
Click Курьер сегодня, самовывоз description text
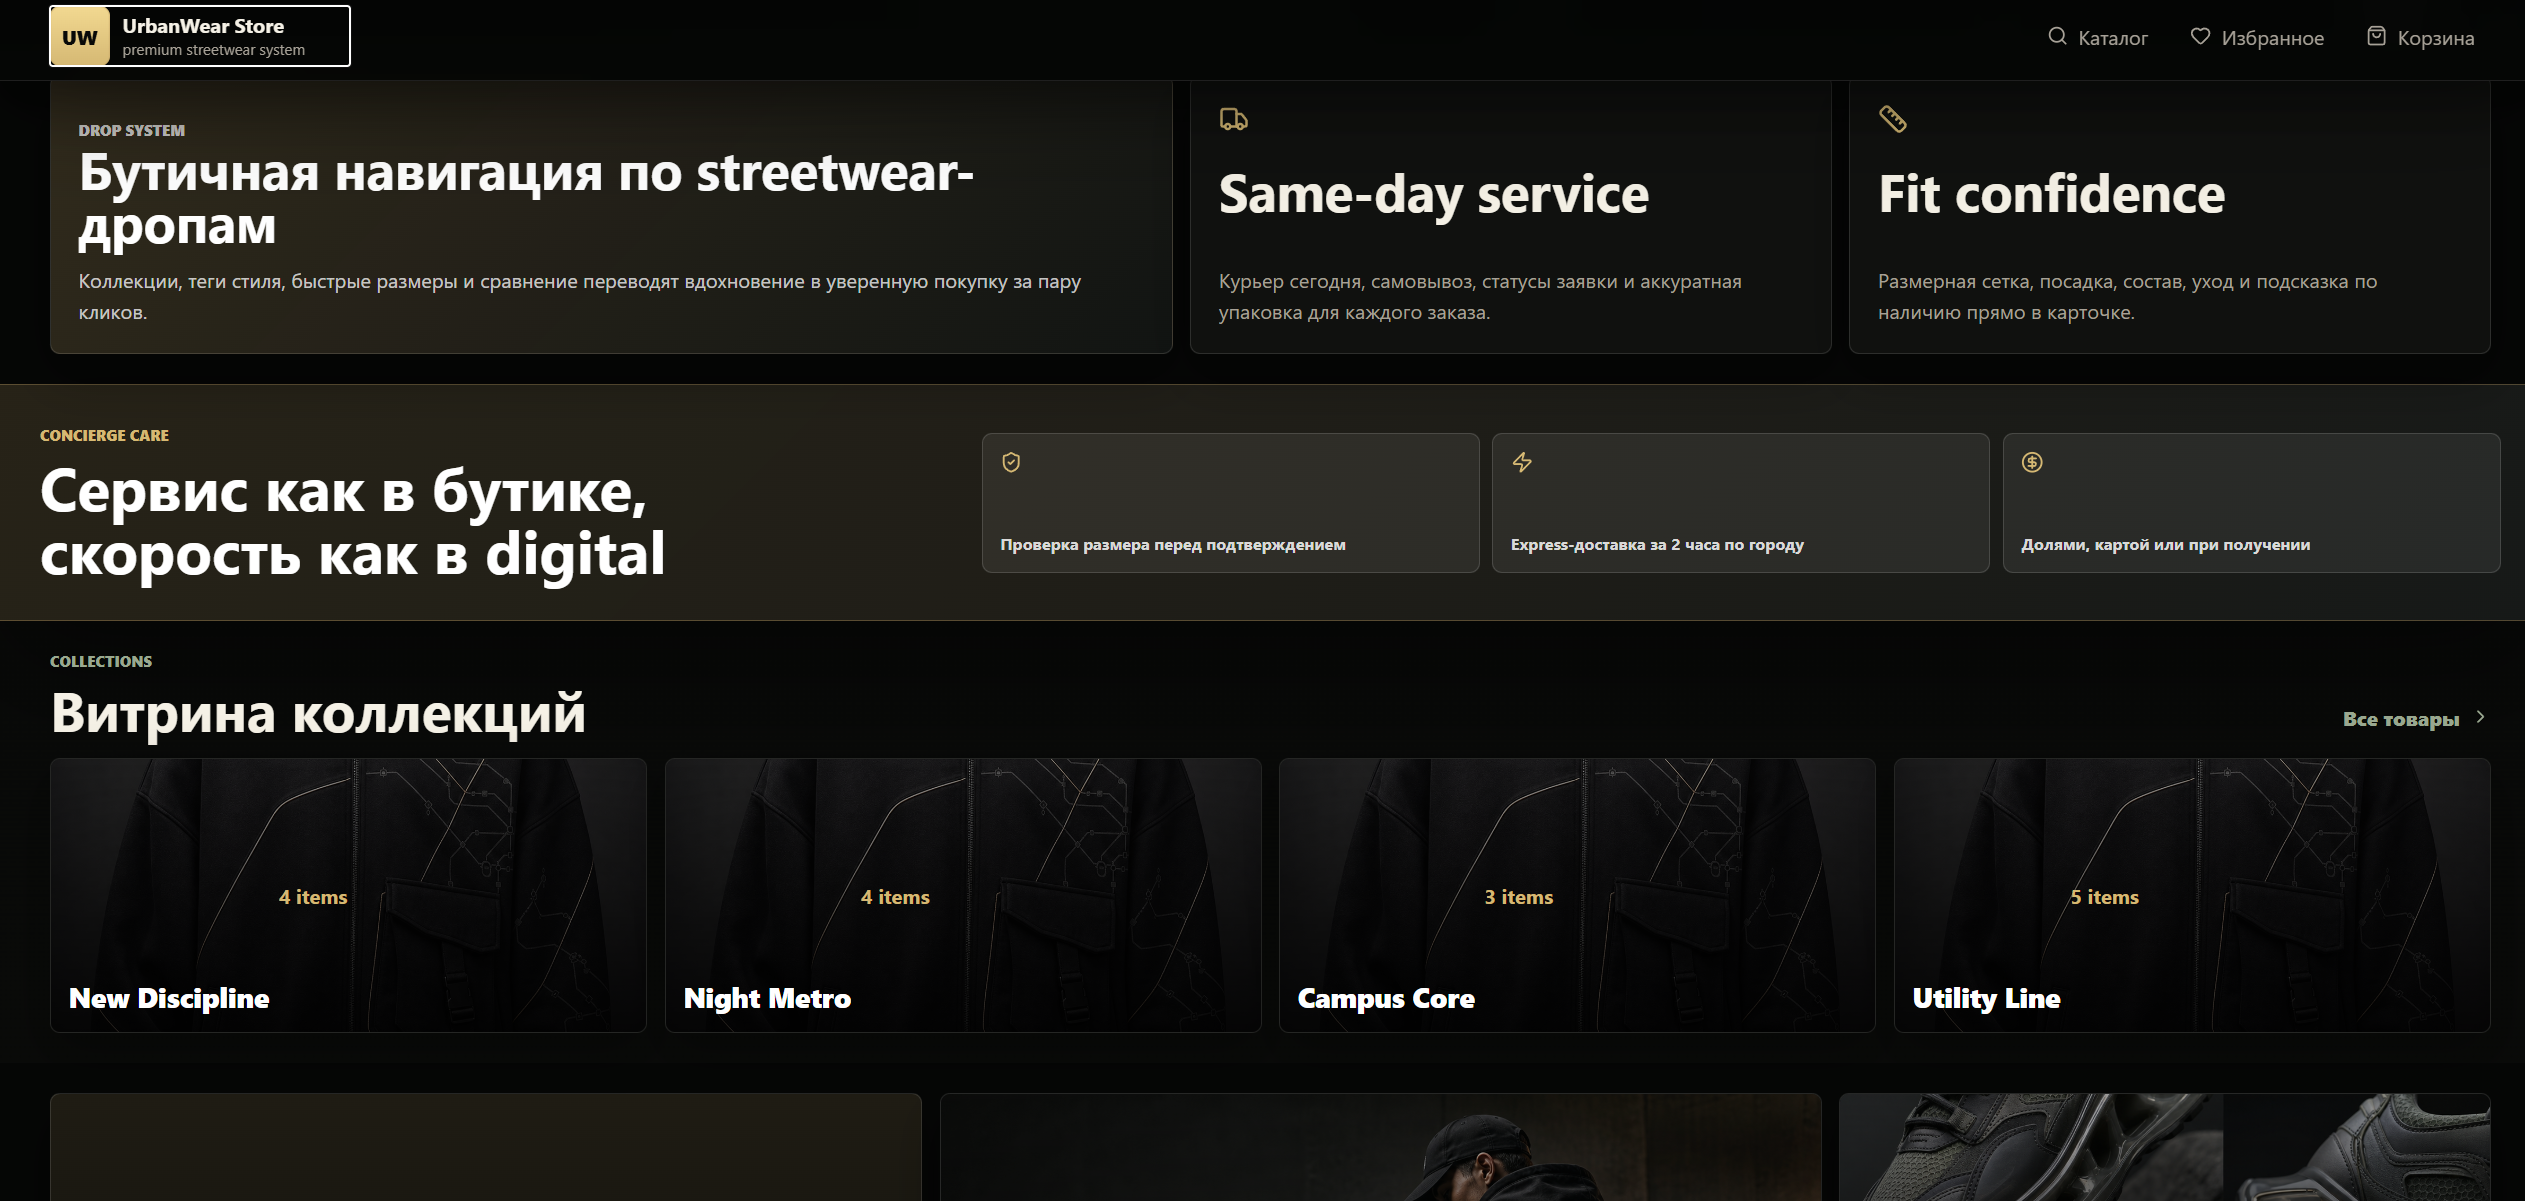point(1480,297)
